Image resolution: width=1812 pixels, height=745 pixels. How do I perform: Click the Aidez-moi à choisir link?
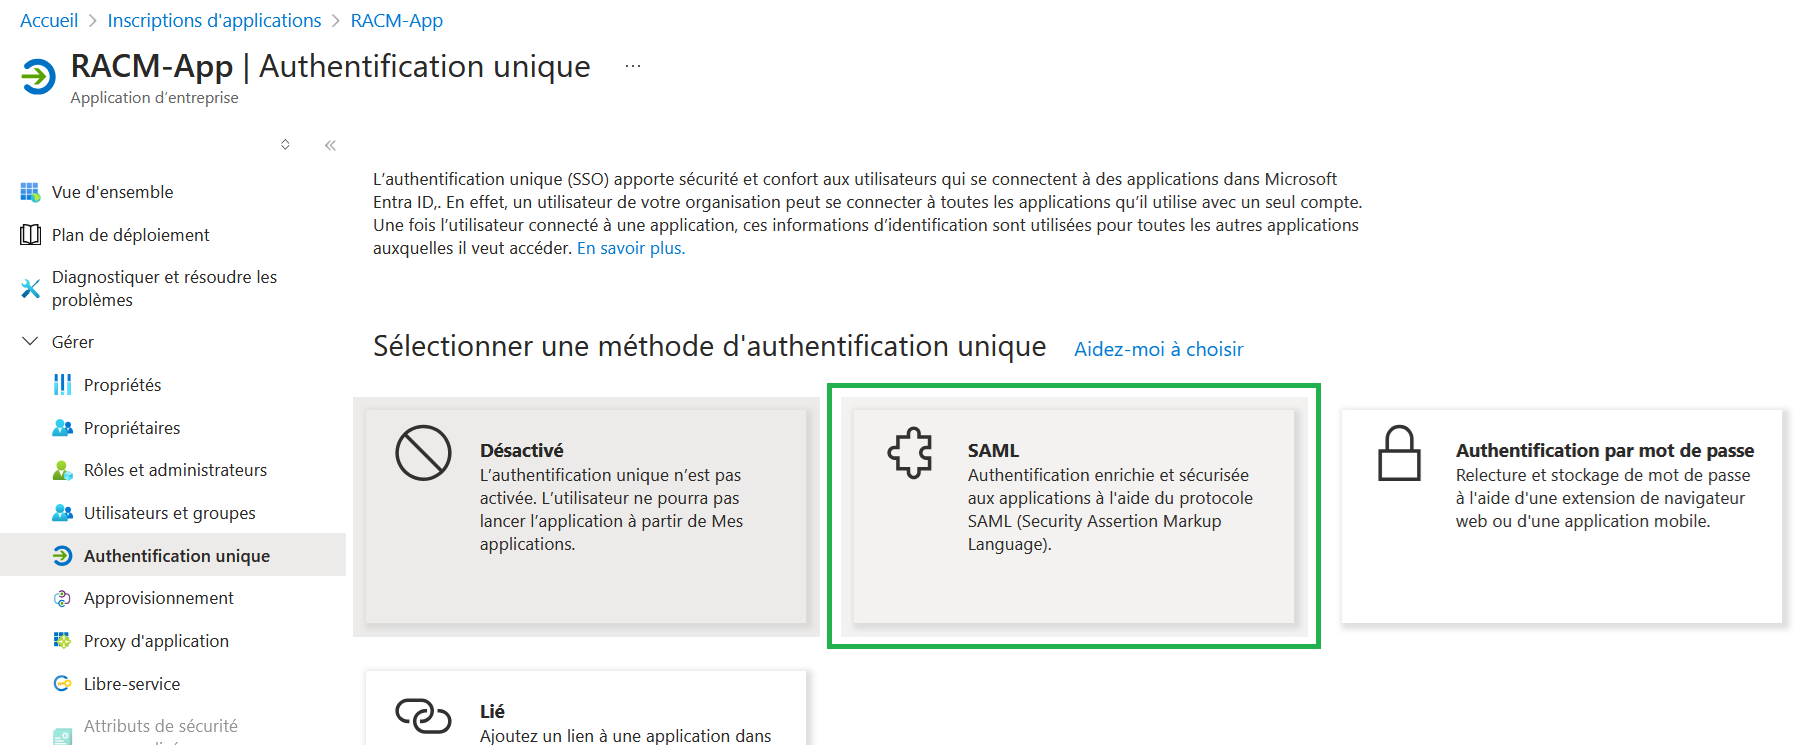(1159, 349)
